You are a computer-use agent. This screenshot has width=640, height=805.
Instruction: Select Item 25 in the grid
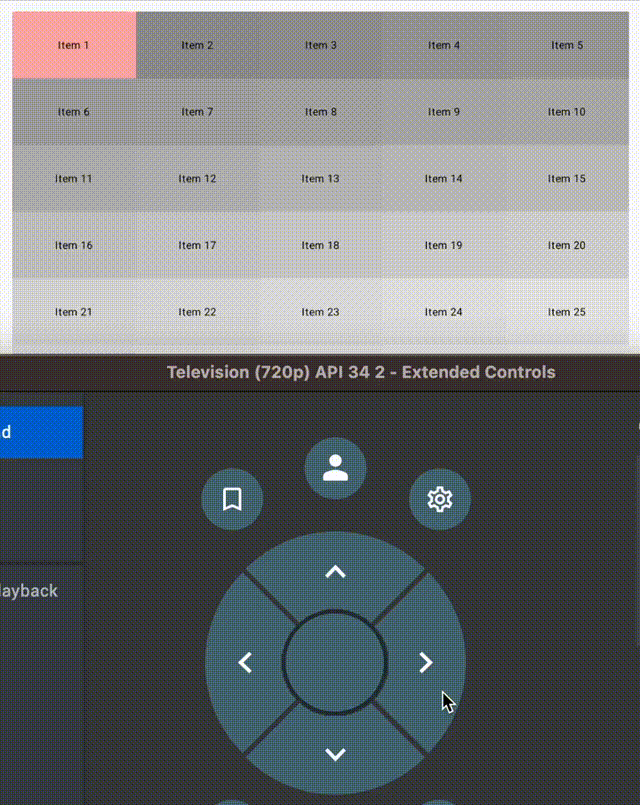(567, 312)
